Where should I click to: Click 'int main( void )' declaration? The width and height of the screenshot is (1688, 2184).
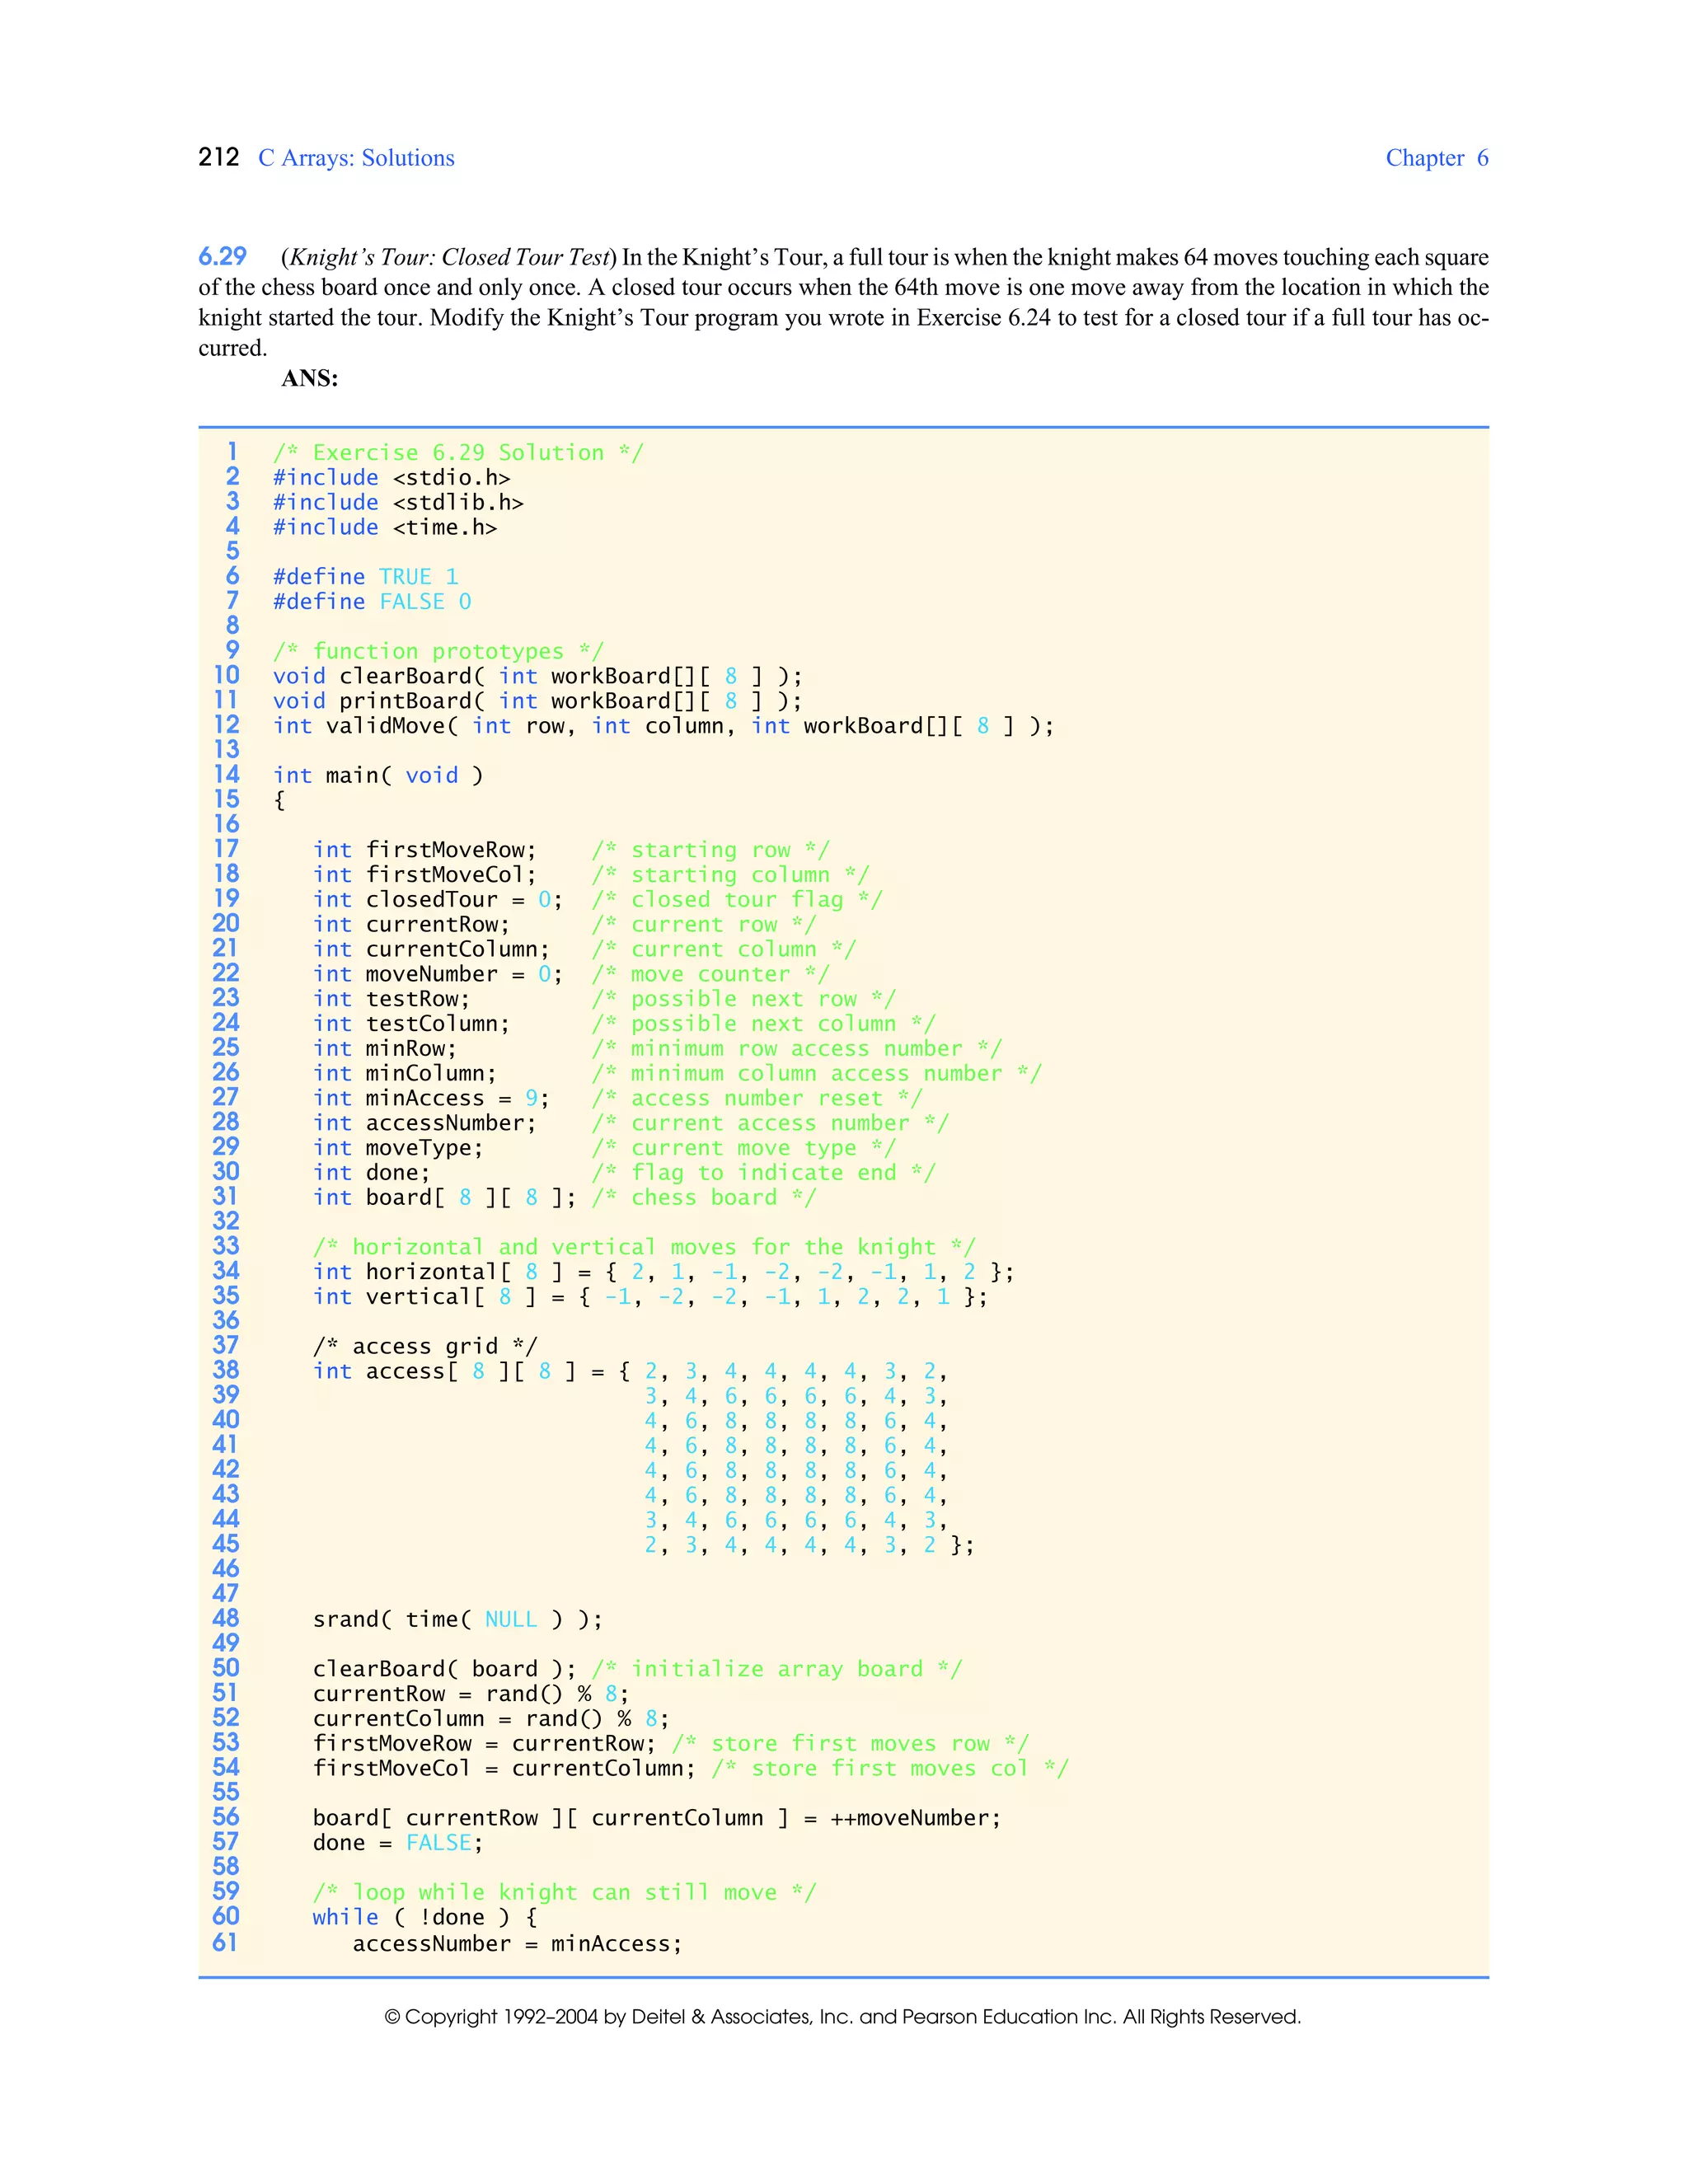tap(378, 775)
